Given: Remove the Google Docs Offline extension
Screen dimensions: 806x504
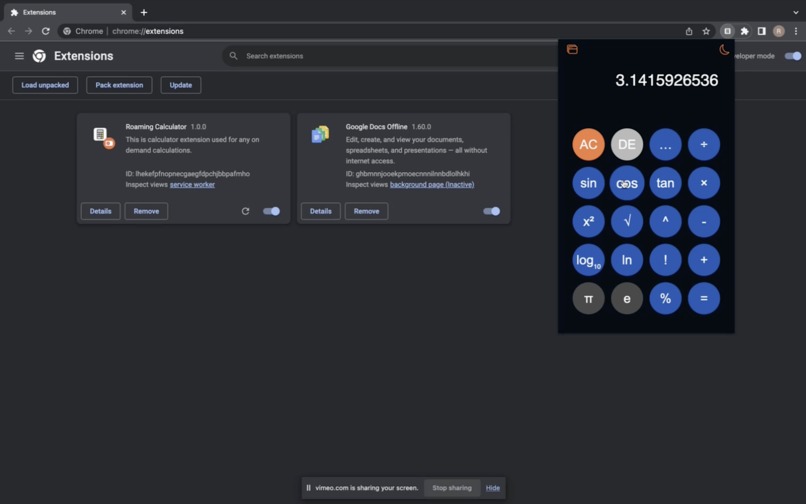Looking at the screenshot, I should pos(366,211).
